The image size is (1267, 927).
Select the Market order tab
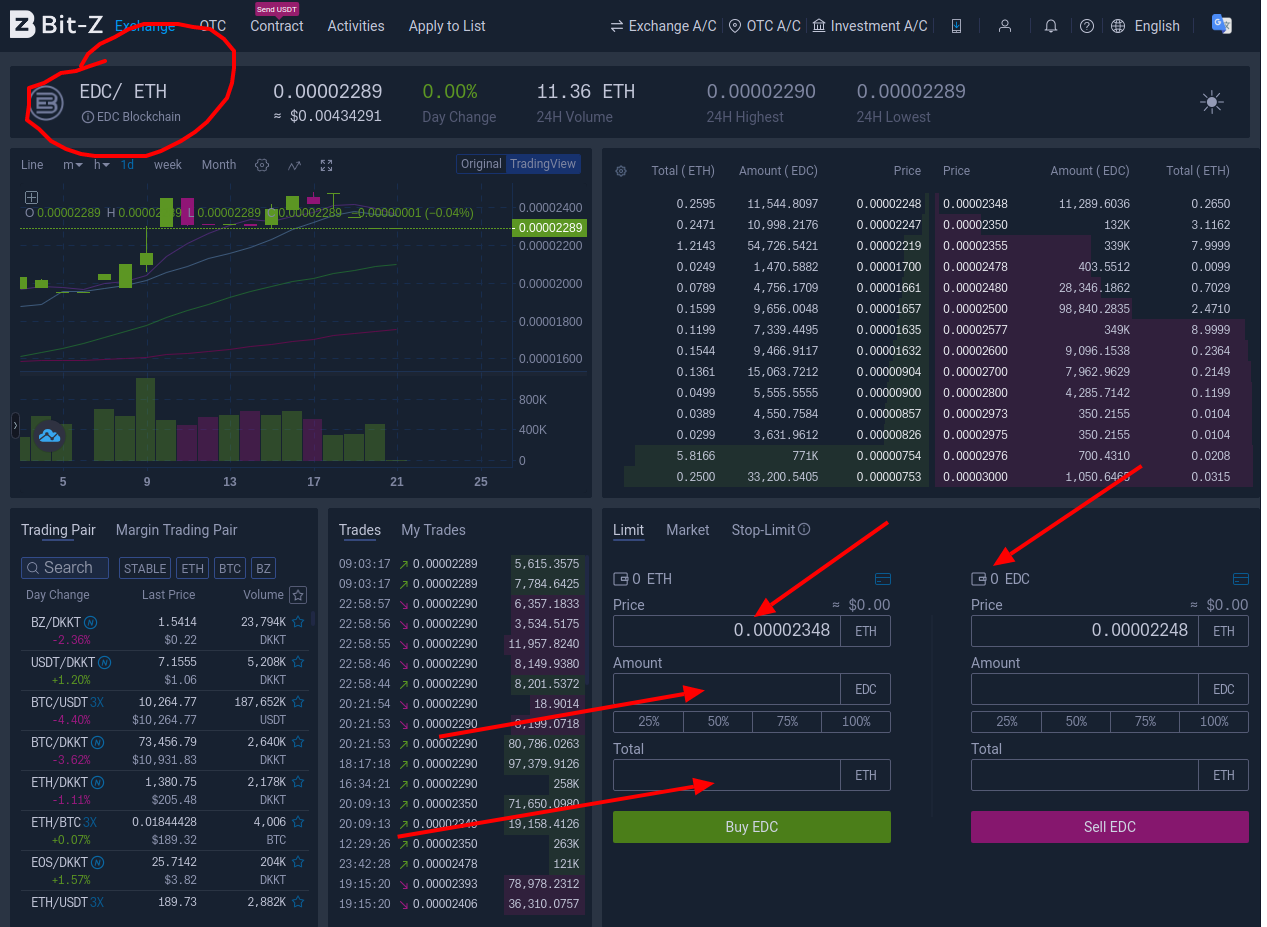point(688,530)
